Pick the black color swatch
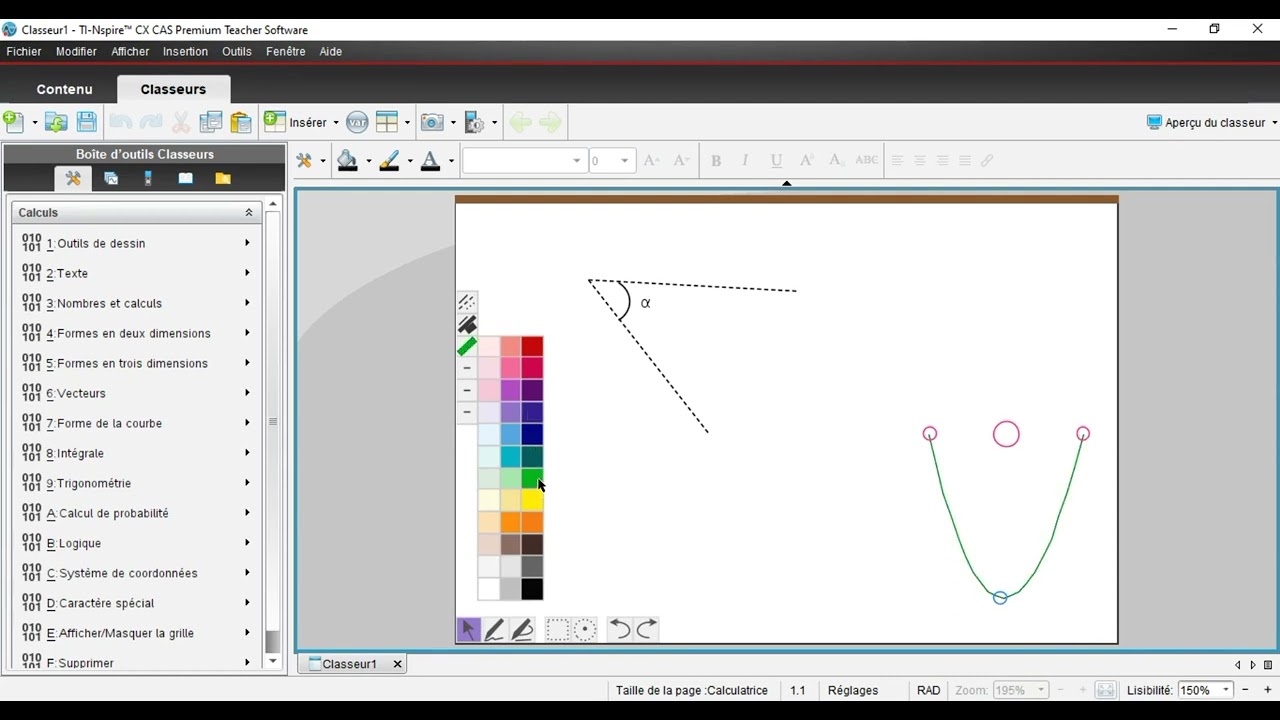Viewport: 1280px width, 720px height. tap(532, 589)
